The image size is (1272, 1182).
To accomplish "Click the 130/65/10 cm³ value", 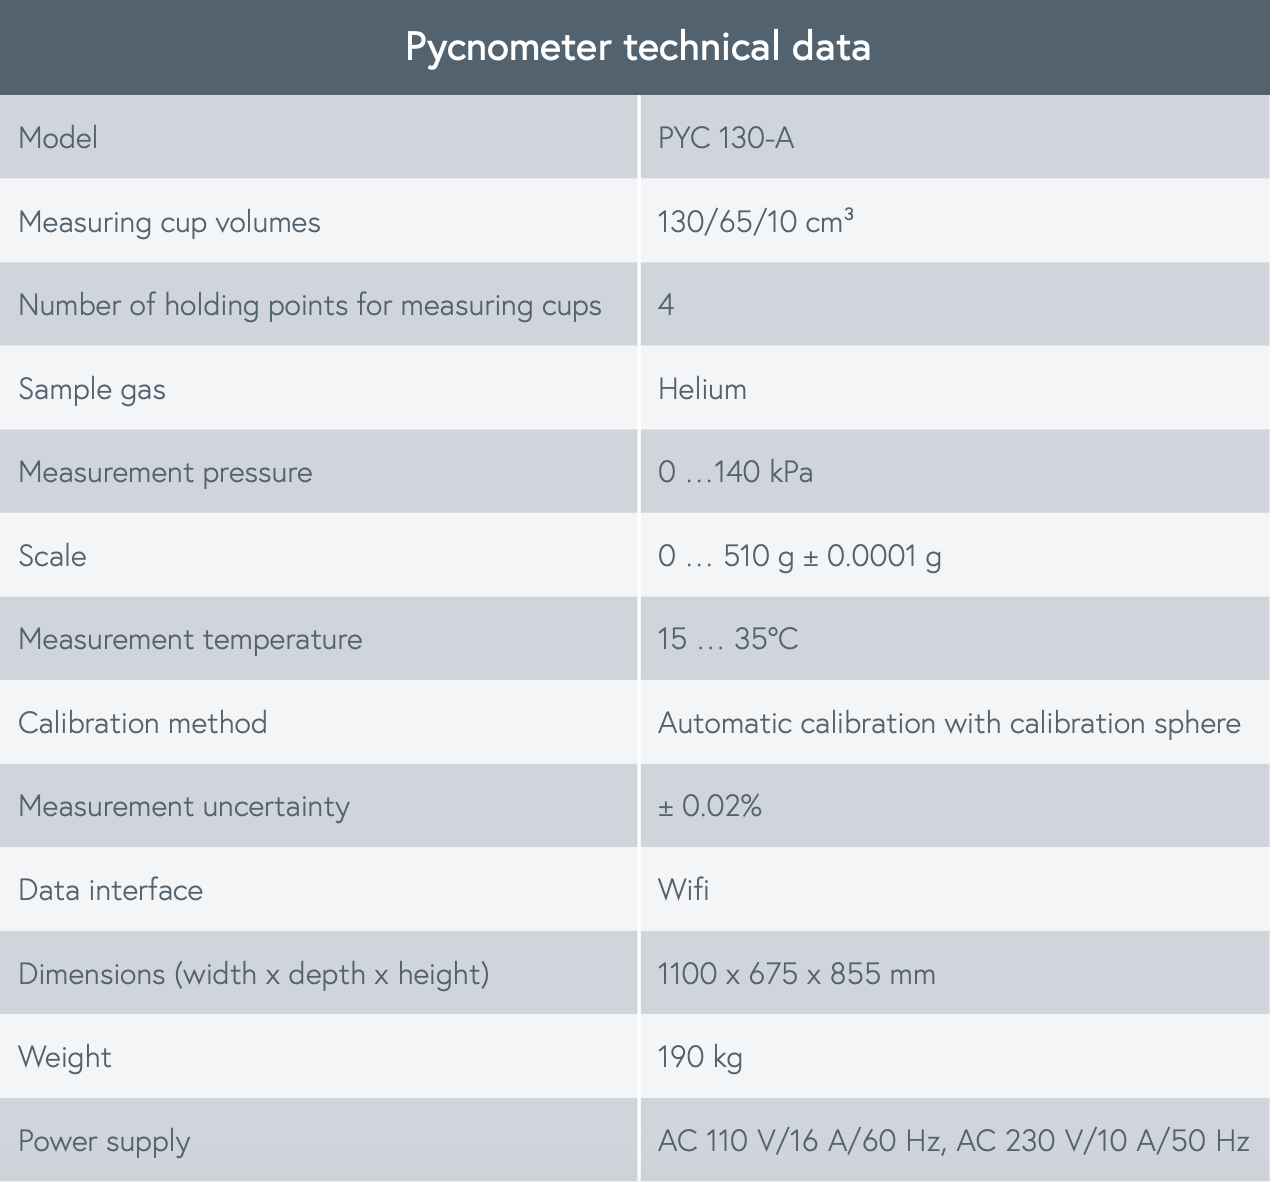I will point(756,221).
